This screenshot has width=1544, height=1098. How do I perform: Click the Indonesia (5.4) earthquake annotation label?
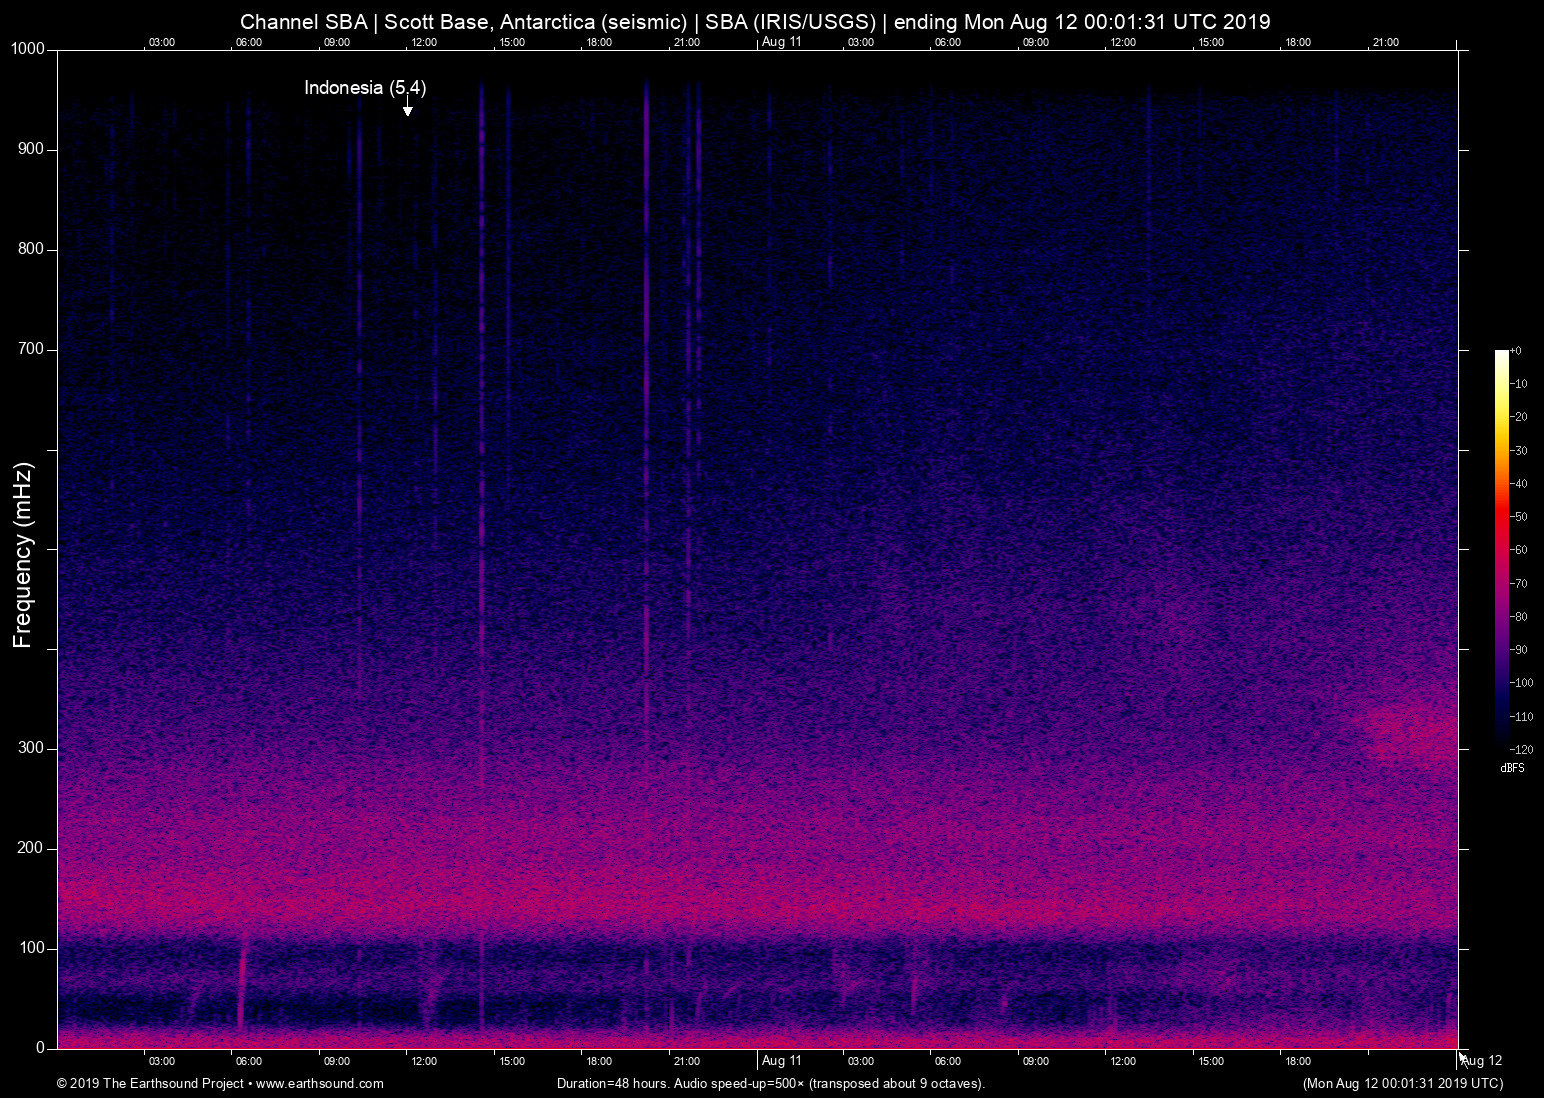[365, 88]
